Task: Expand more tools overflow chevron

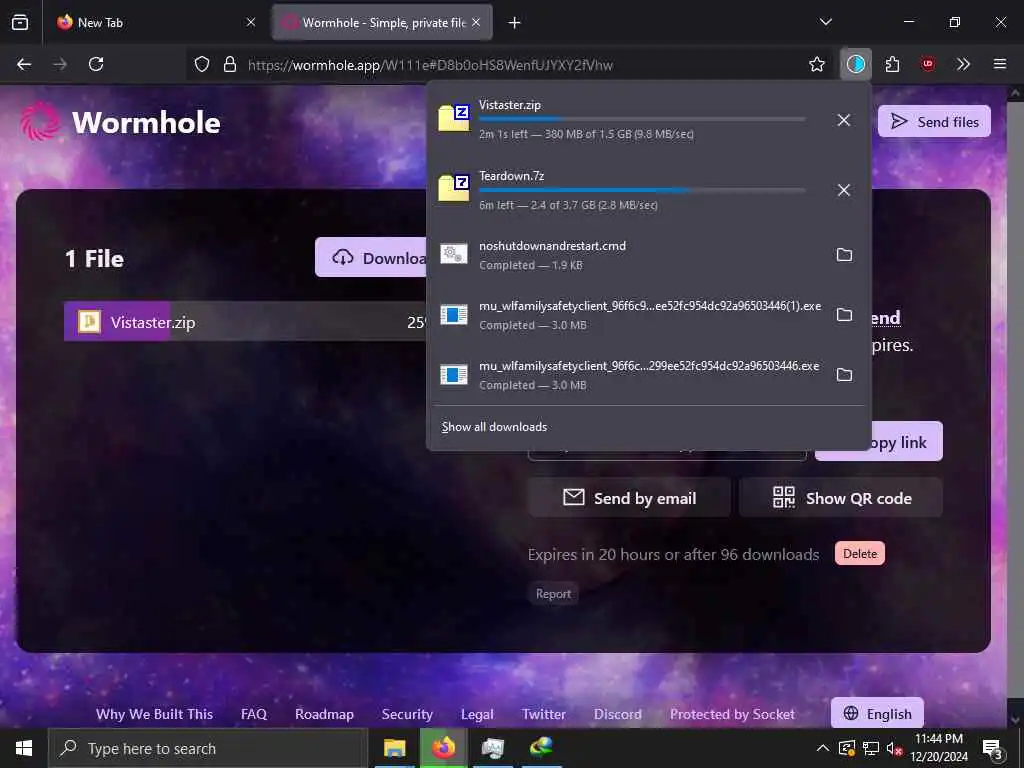Action: click(963, 64)
